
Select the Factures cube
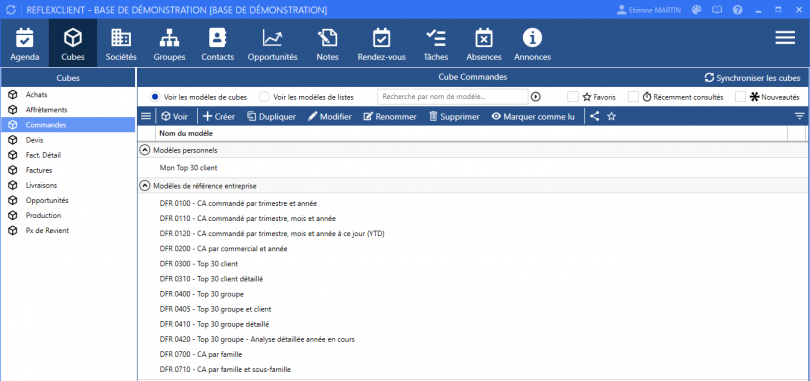[x=68, y=170]
